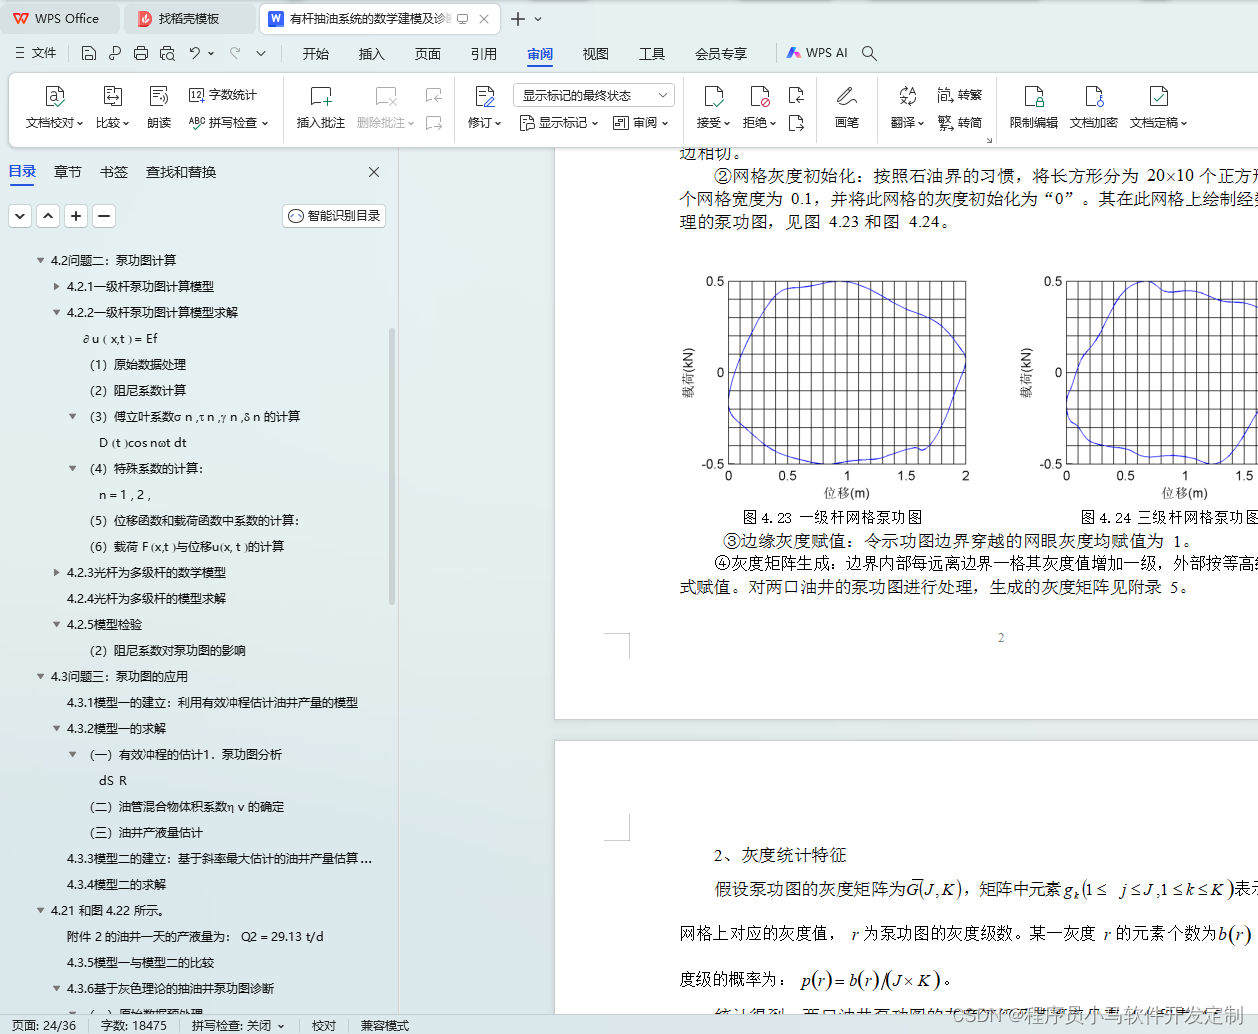Click the 拒绝 reject change icon
This screenshot has height=1034, width=1258.
[x=759, y=96]
